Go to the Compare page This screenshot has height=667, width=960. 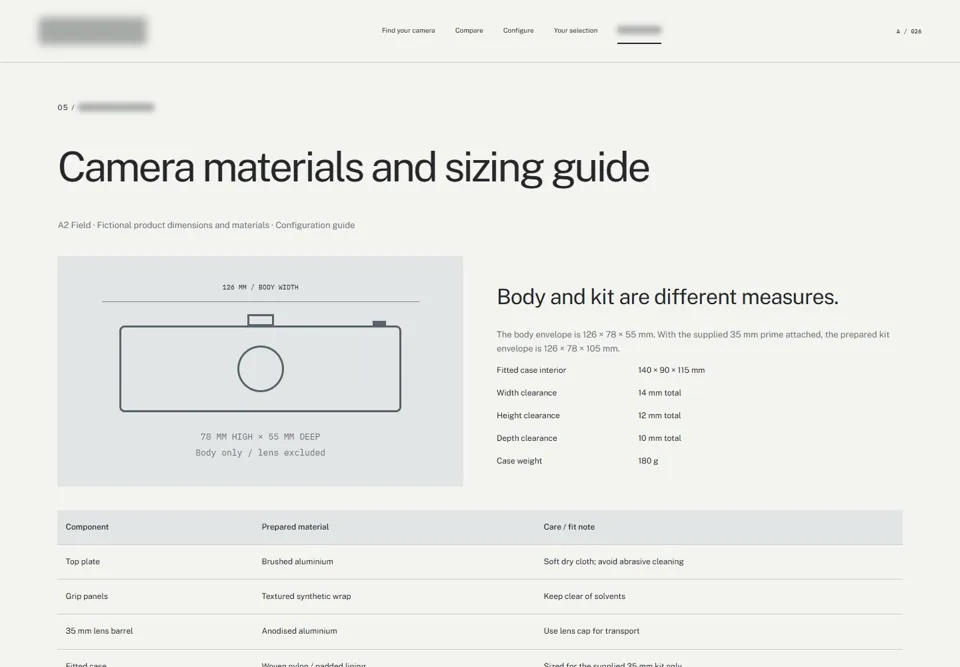pyautogui.click(x=469, y=31)
